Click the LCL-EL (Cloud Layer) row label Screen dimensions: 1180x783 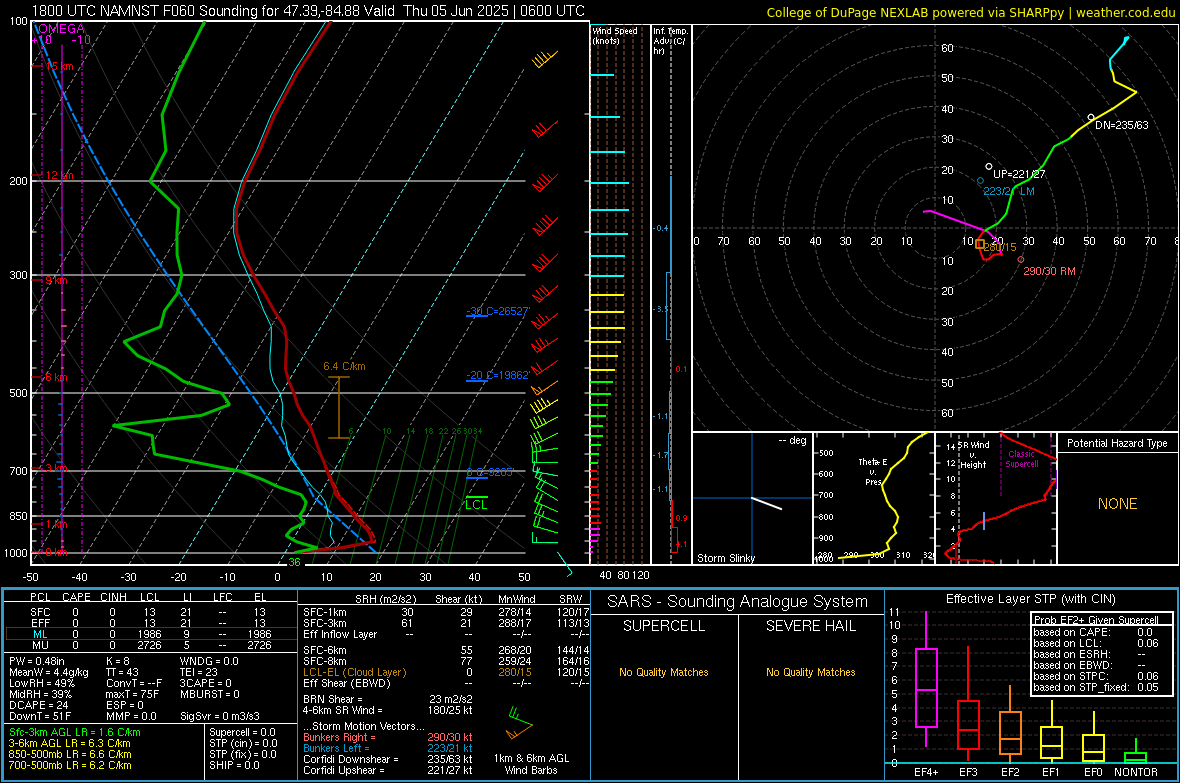(354, 672)
